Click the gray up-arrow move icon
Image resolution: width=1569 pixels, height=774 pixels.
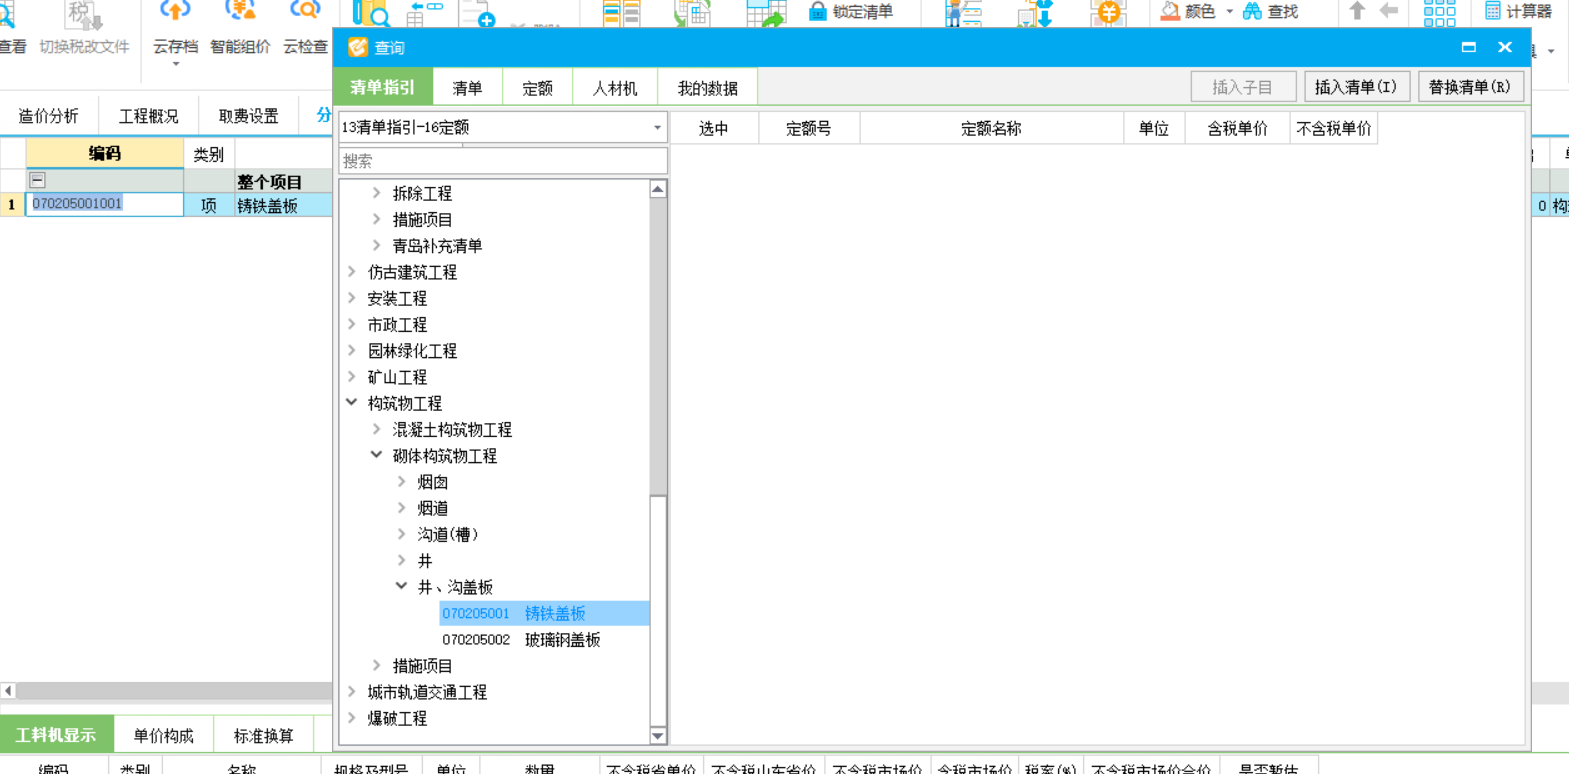point(1357,11)
